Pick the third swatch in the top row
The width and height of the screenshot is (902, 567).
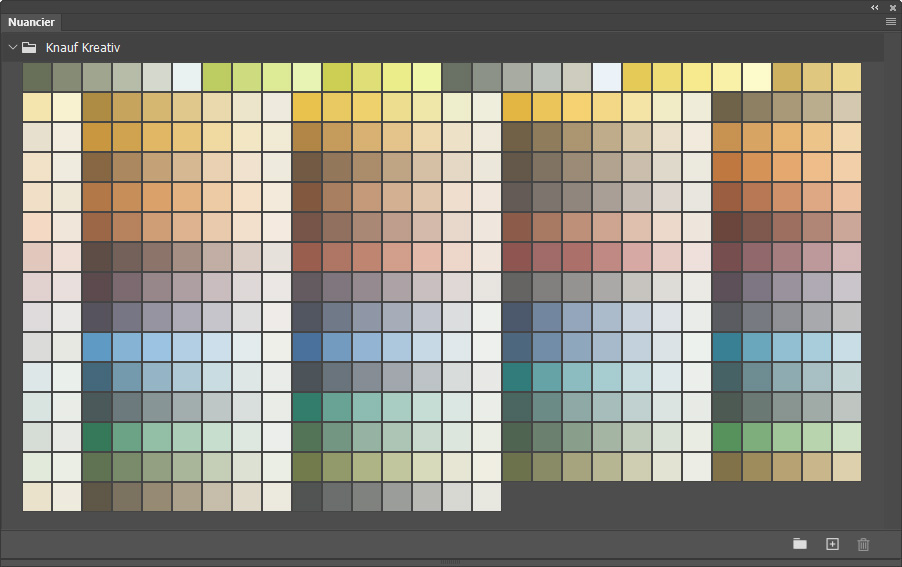point(97,77)
